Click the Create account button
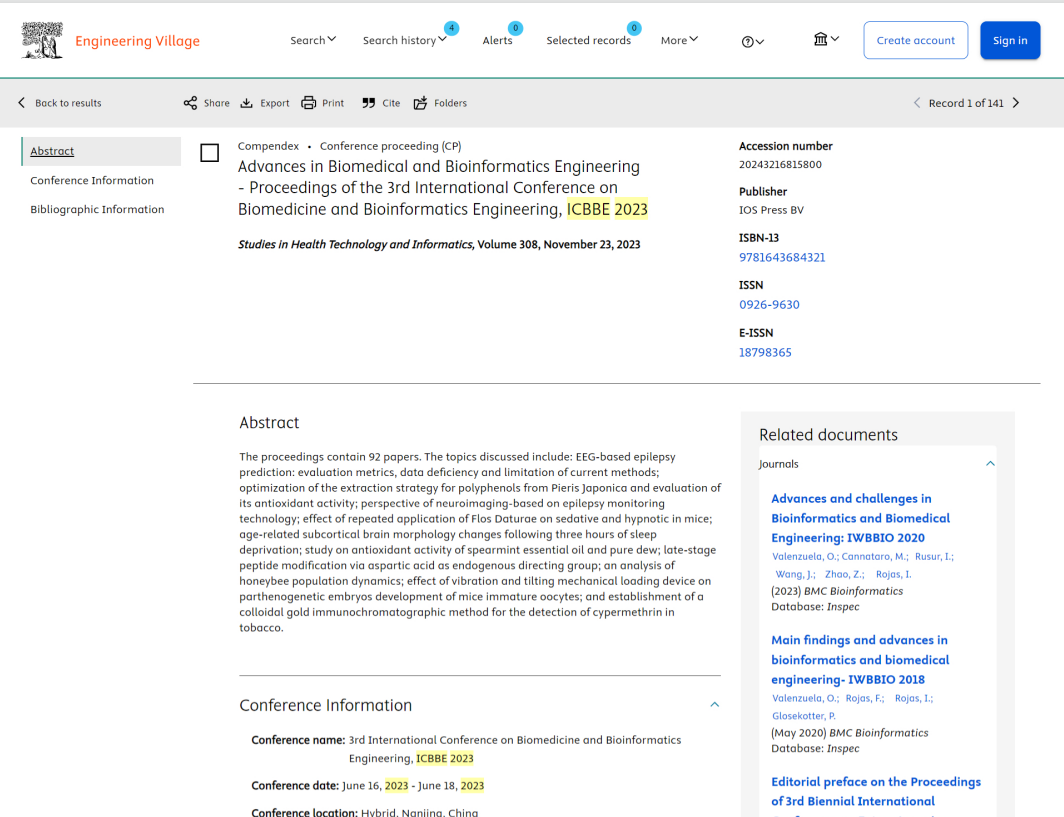This screenshot has height=817, width=1064. [915, 40]
